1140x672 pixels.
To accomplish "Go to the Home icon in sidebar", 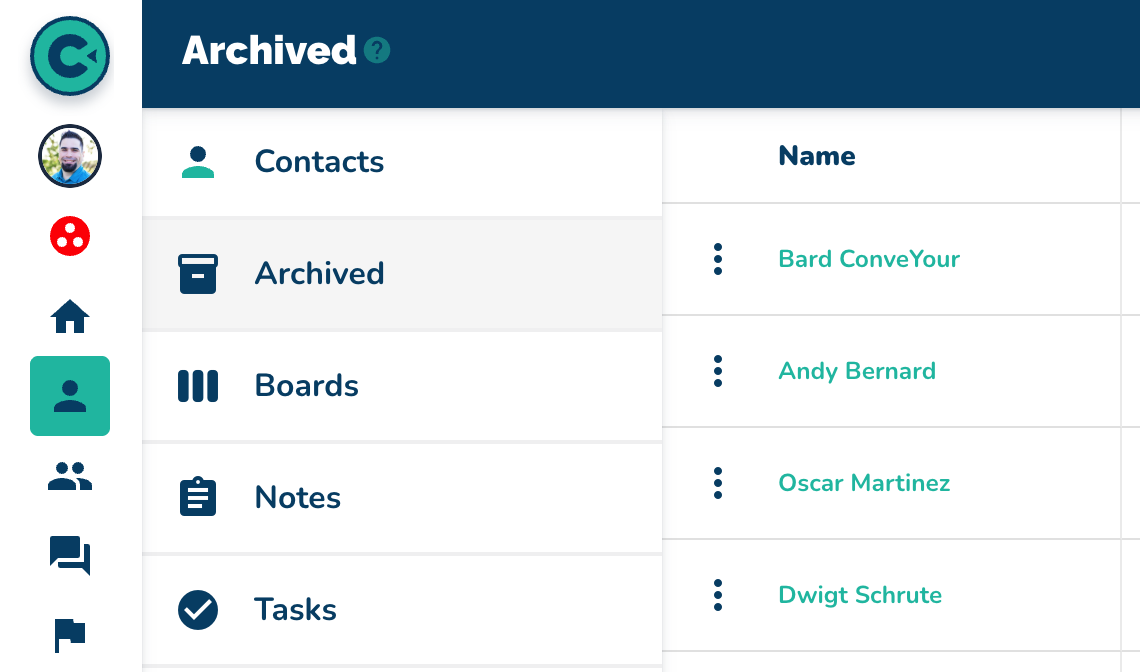I will 70,317.
